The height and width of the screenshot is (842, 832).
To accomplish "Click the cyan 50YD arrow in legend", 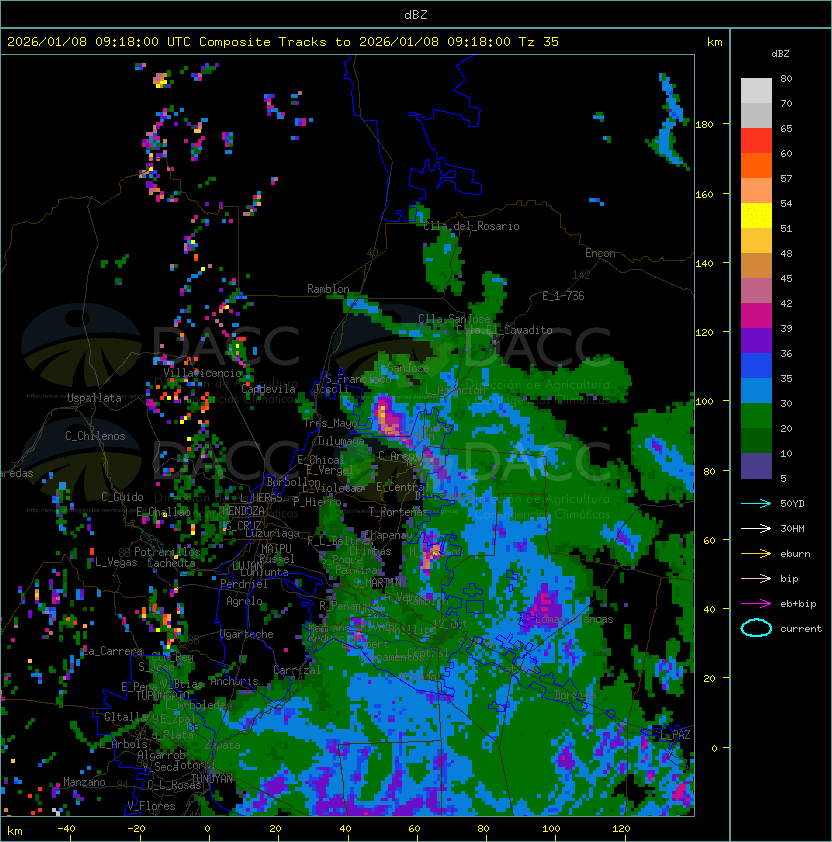I will point(756,503).
